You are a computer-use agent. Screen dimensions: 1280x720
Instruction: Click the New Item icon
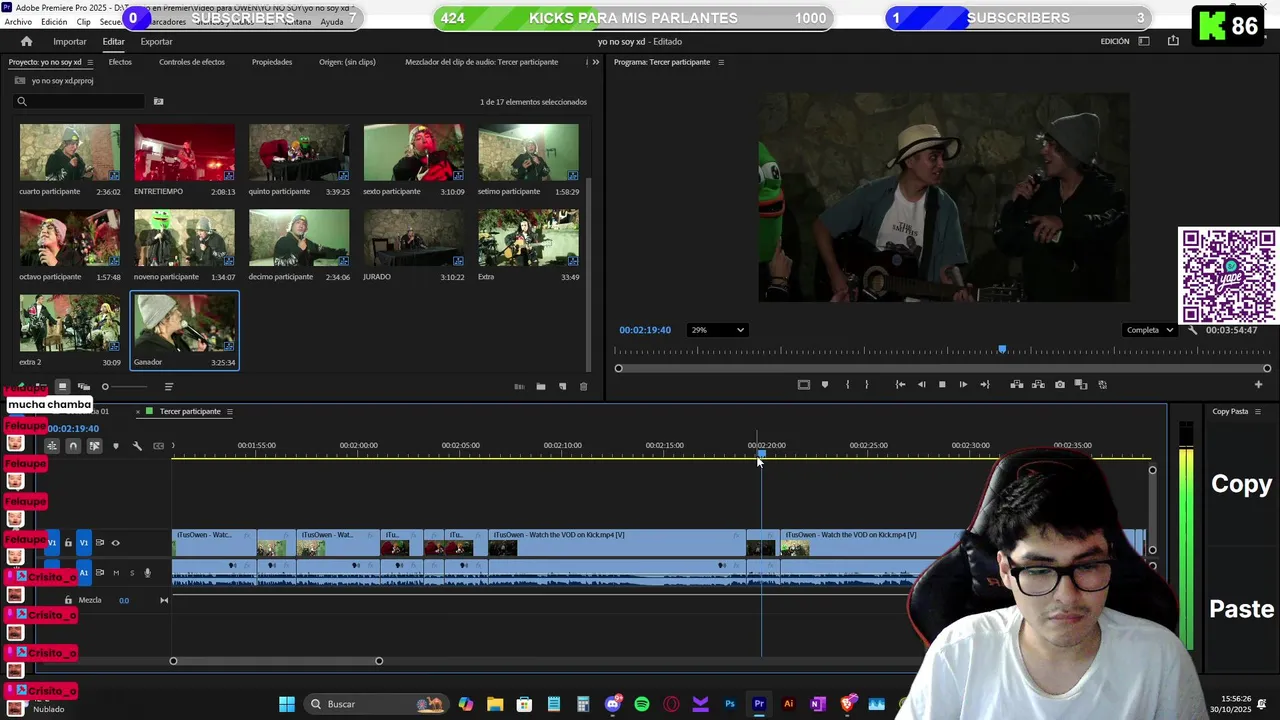pos(562,387)
